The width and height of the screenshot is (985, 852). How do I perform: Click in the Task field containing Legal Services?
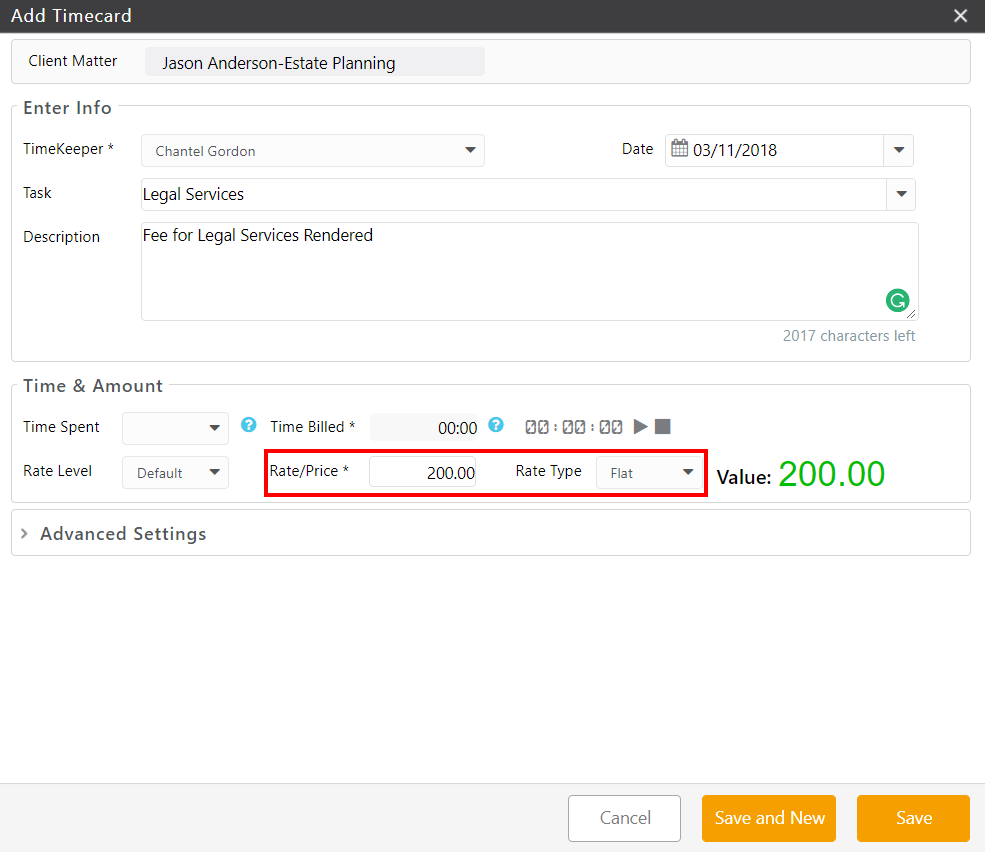coord(514,194)
